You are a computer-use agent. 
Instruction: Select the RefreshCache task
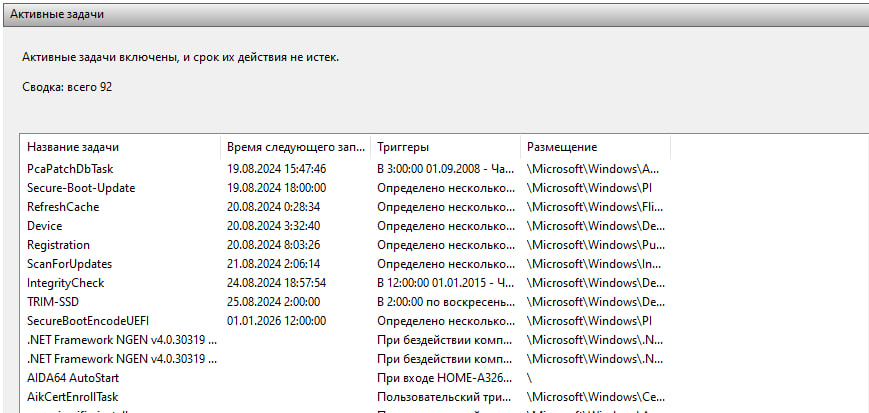click(63, 207)
